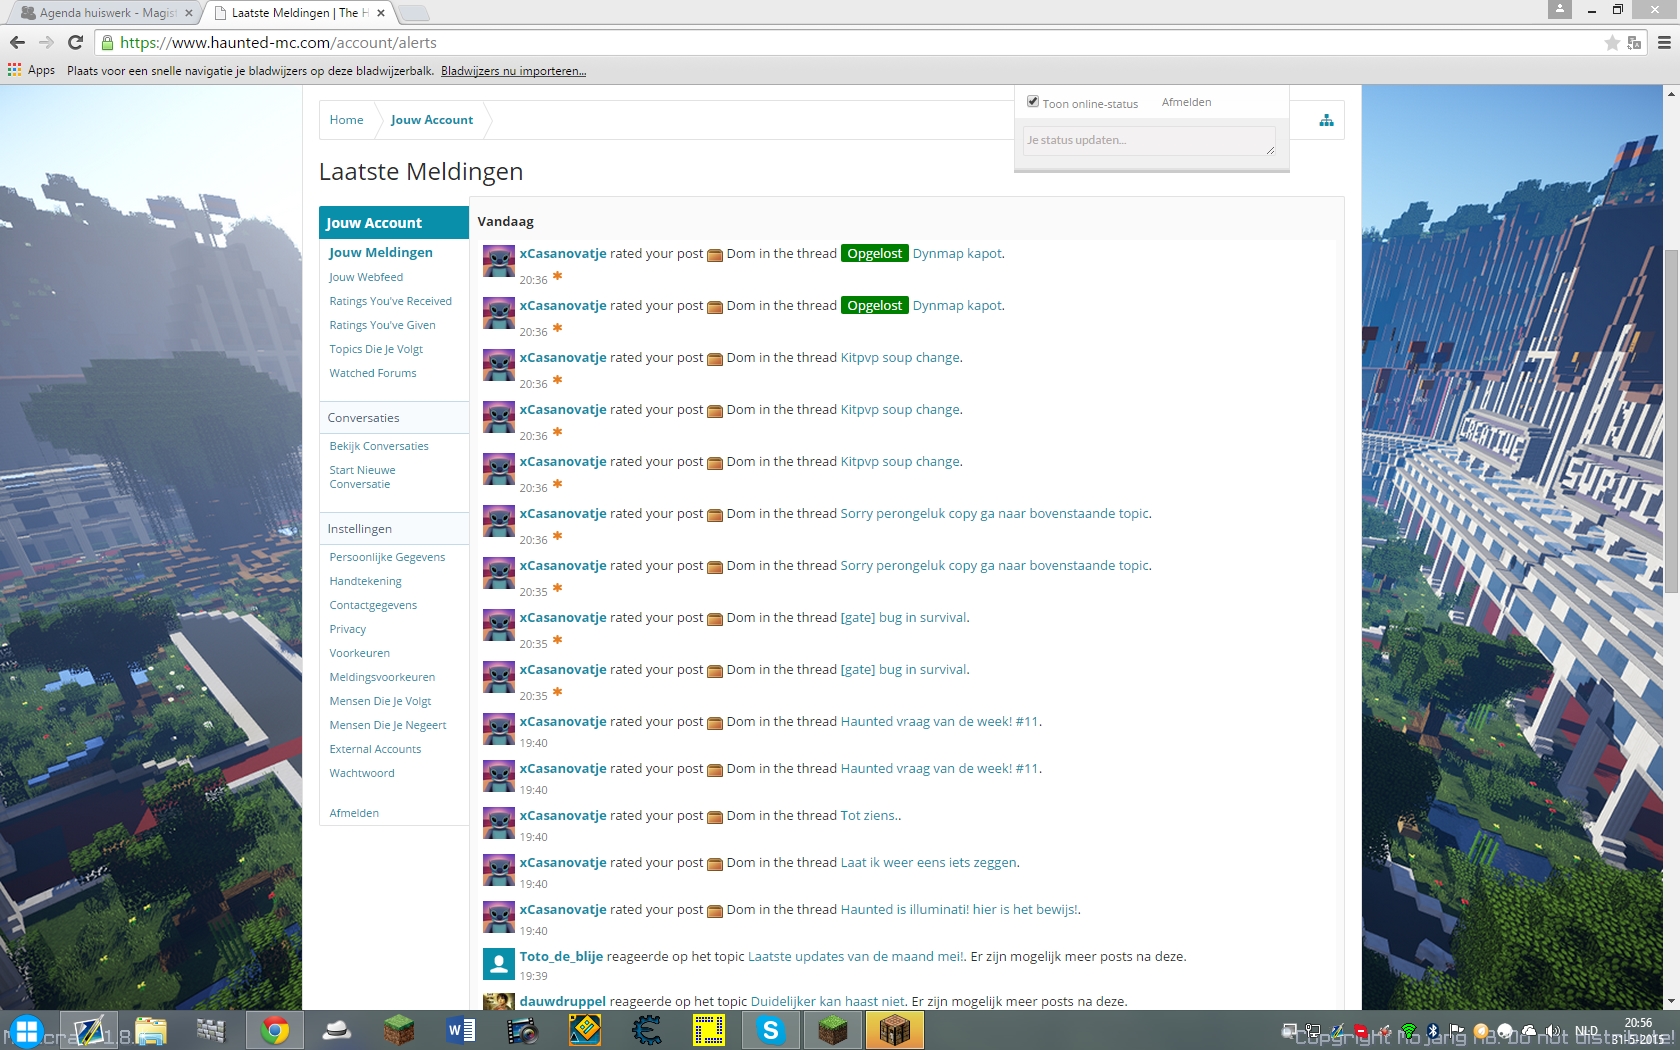Click Afmelden in the top status panel
This screenshot has height=1050, width=1680.
click(1186, 102)
